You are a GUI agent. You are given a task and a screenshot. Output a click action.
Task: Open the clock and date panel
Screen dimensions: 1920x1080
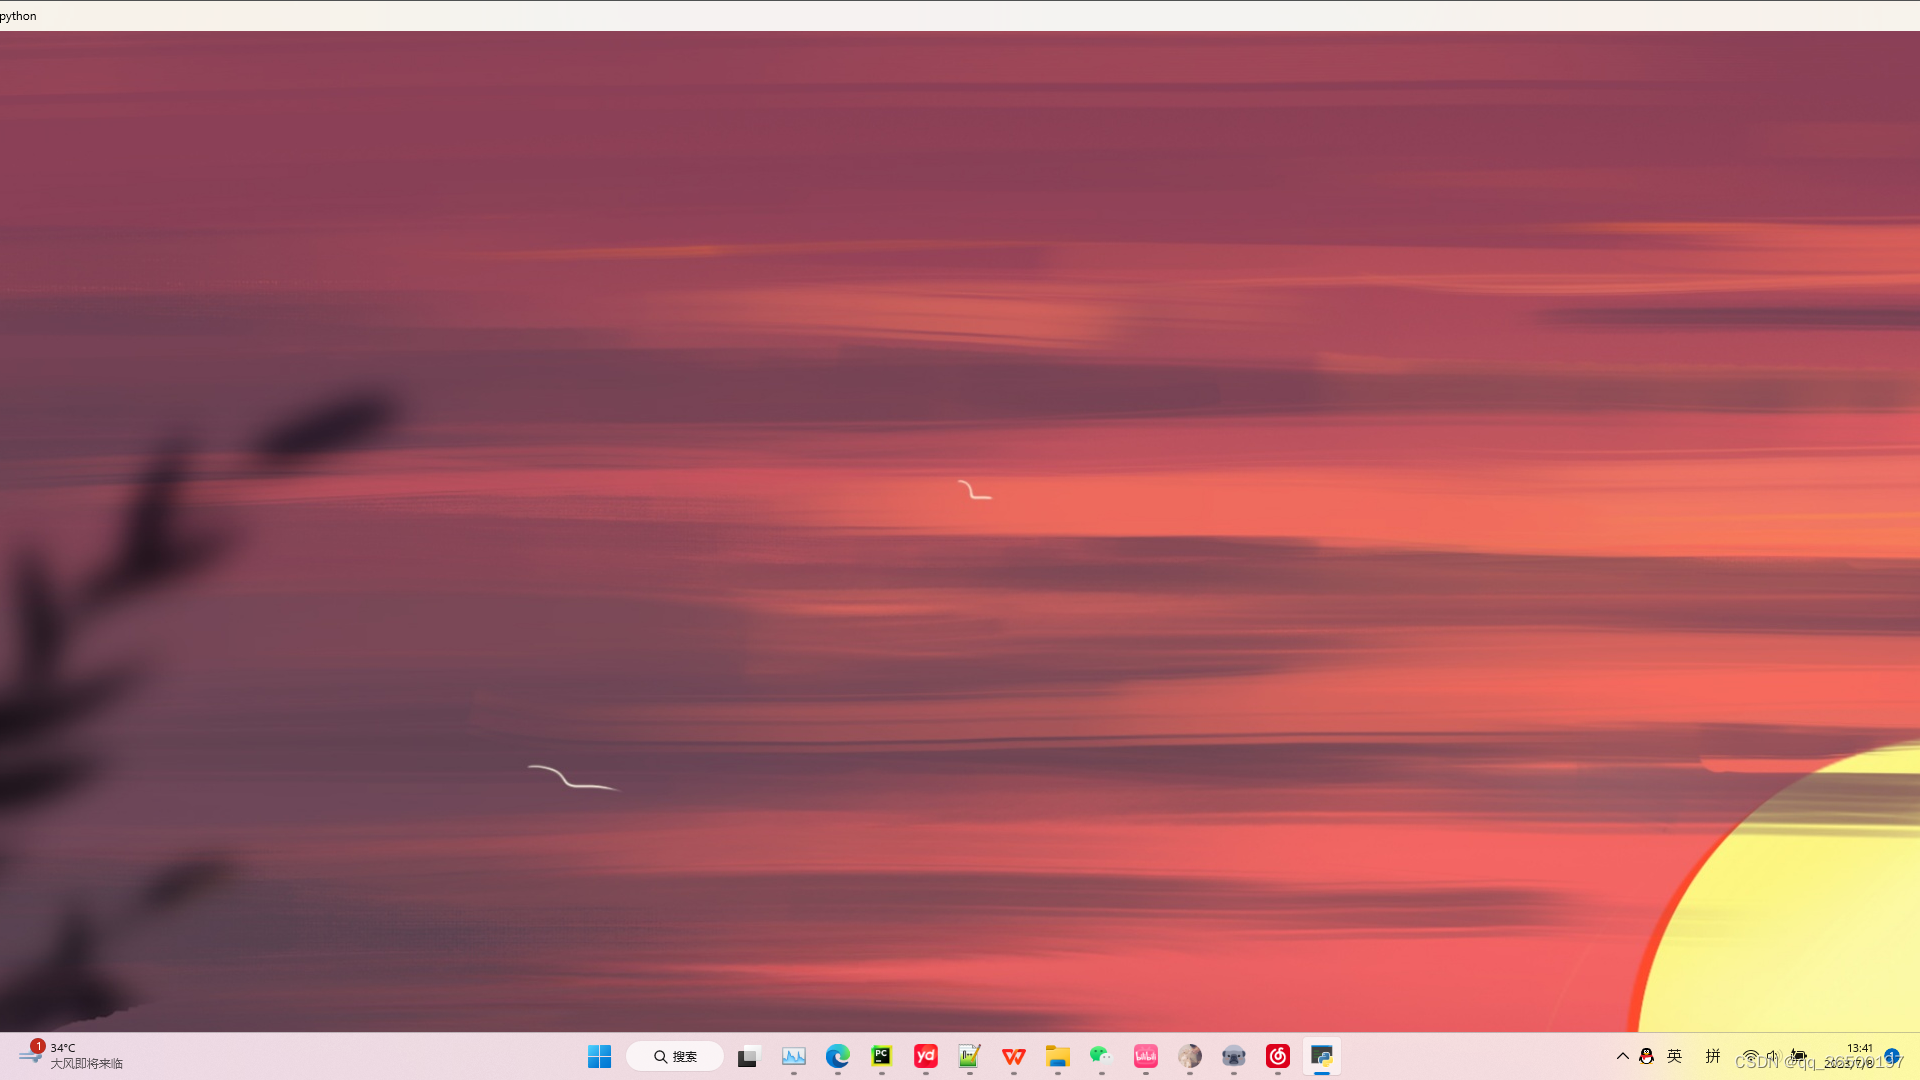point(1858,1056)
